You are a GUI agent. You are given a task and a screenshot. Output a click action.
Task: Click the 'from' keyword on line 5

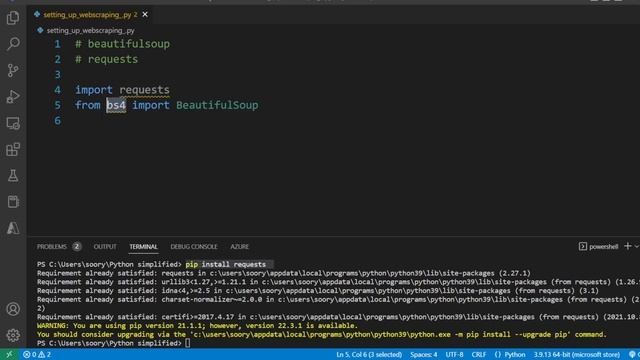pyautogui.click(x=87, y=105)
